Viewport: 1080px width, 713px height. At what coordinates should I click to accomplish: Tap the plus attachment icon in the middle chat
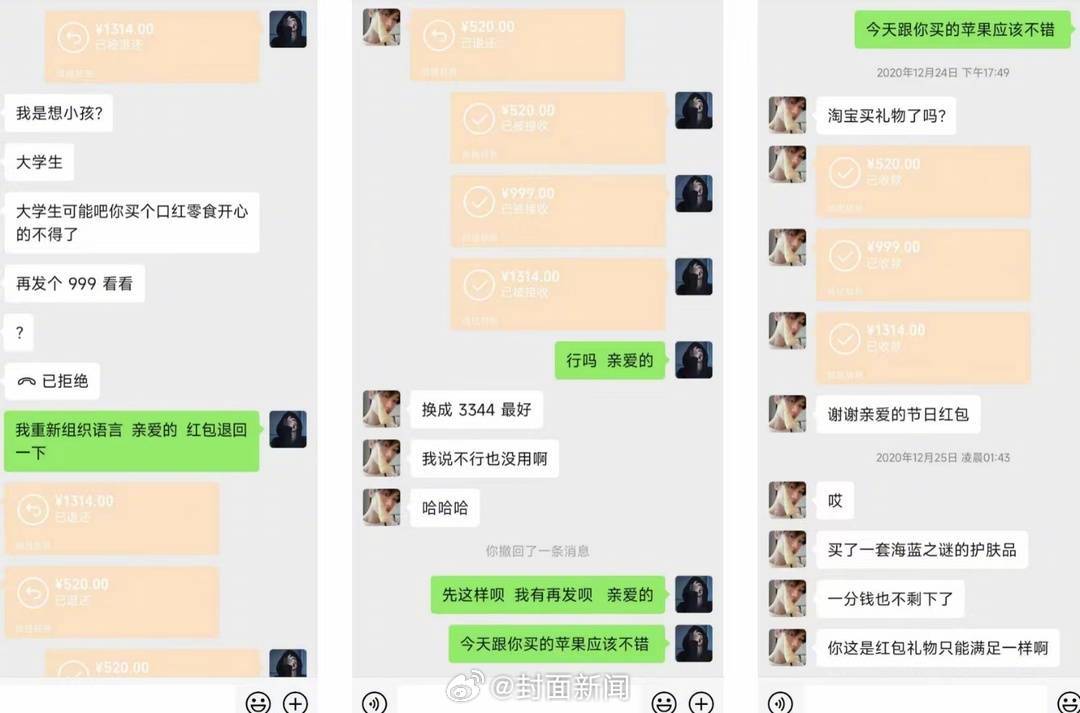[x=701, y=703]
